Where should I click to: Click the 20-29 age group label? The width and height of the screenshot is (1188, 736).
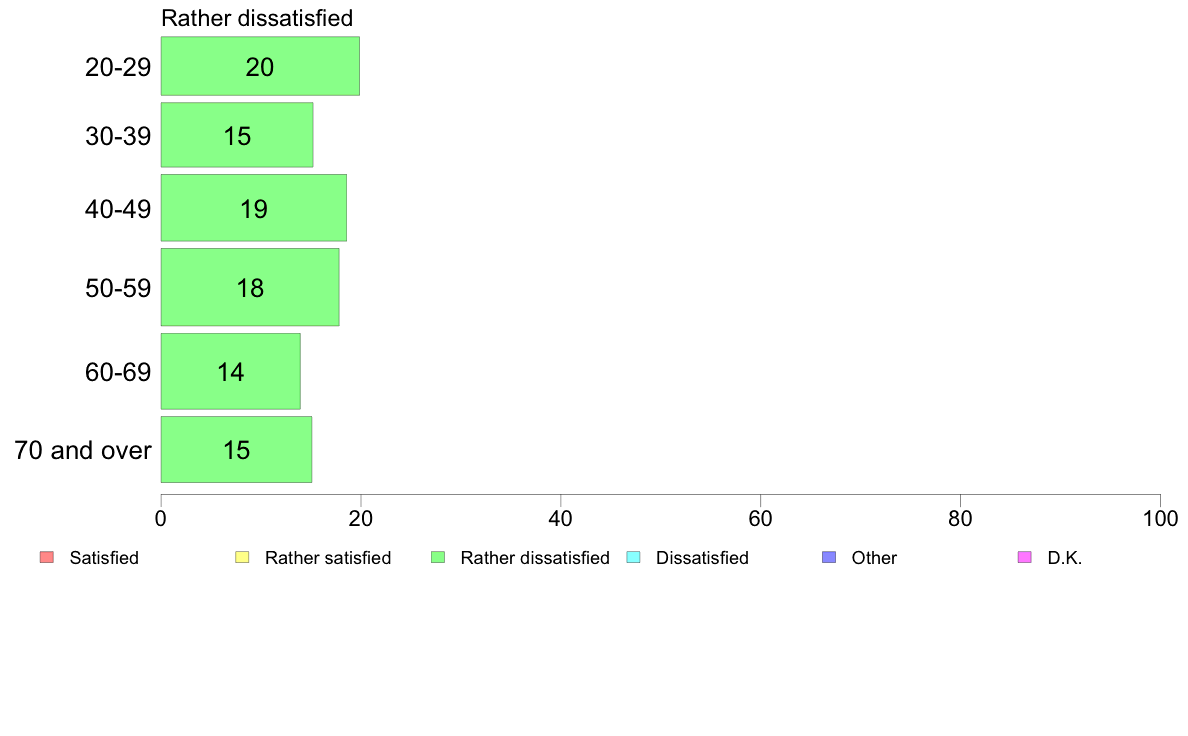pyautogui.click(x=118, y=67)
